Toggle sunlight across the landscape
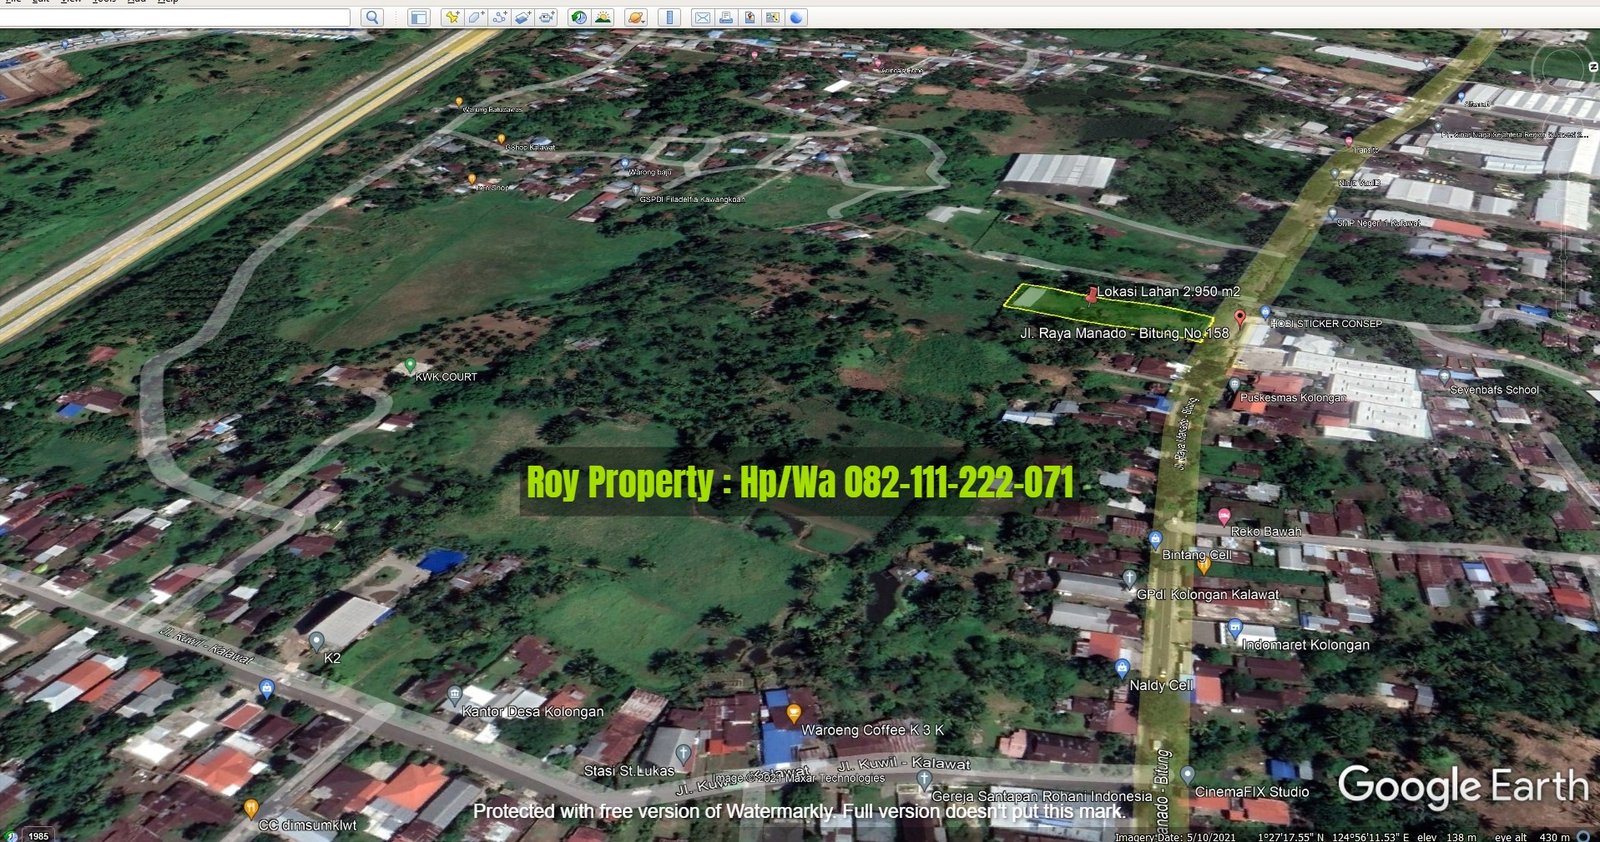Image resolution: width=1600 pixels, height=842 pixels. (x=603, y=17)
